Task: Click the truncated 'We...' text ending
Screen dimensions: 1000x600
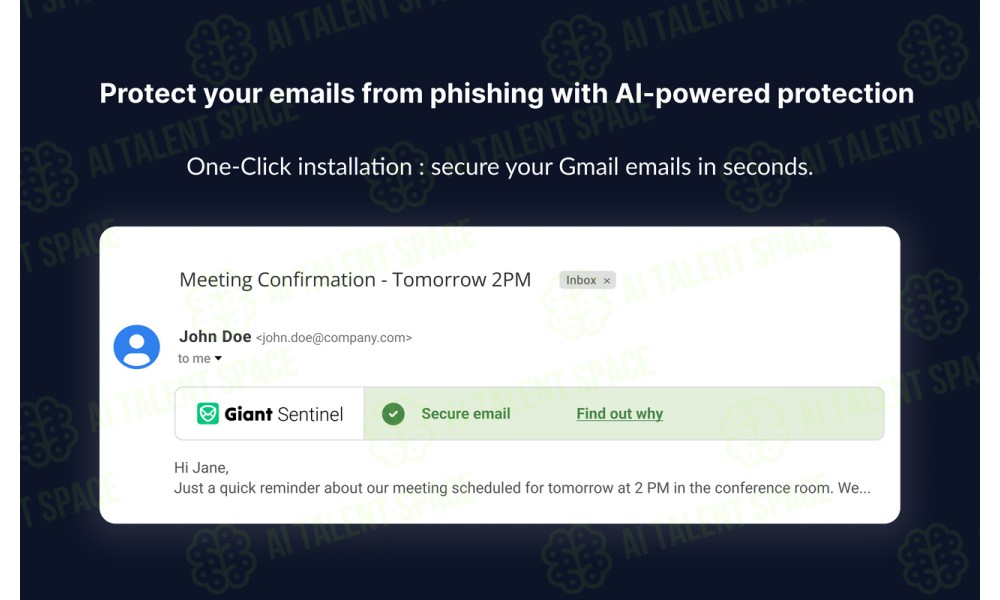Action: pyautogui.click(x=854, y=488)
